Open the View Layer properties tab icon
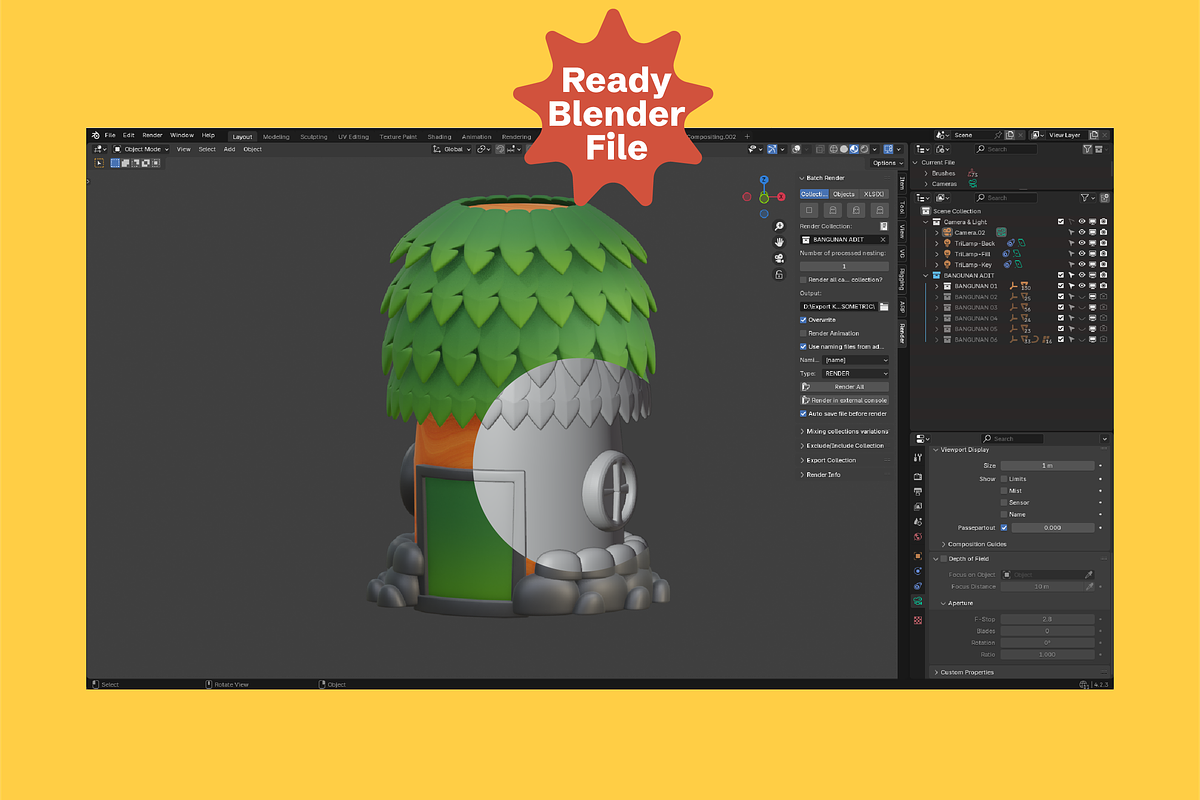Image resolution: width=1200 pixels, height=800 pixels. pos(918,506)
